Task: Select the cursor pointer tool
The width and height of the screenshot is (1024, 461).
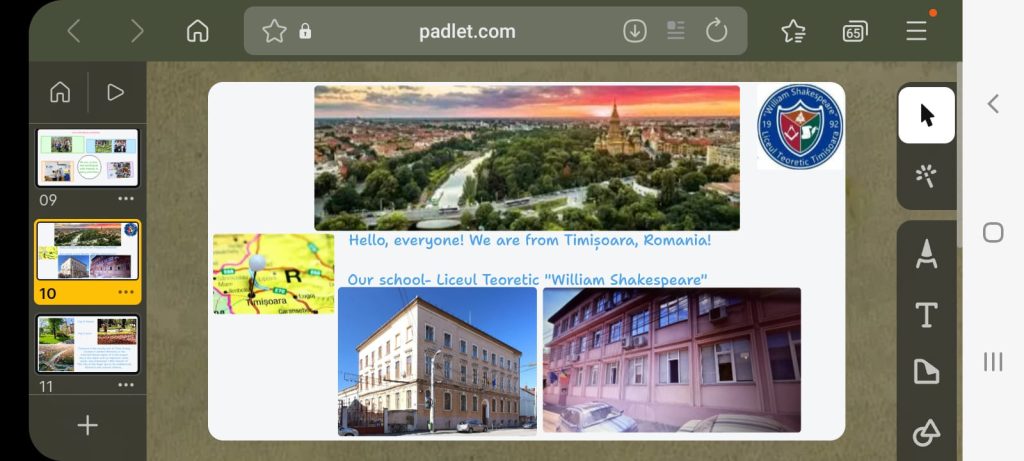Action: [x=926, y=115]
